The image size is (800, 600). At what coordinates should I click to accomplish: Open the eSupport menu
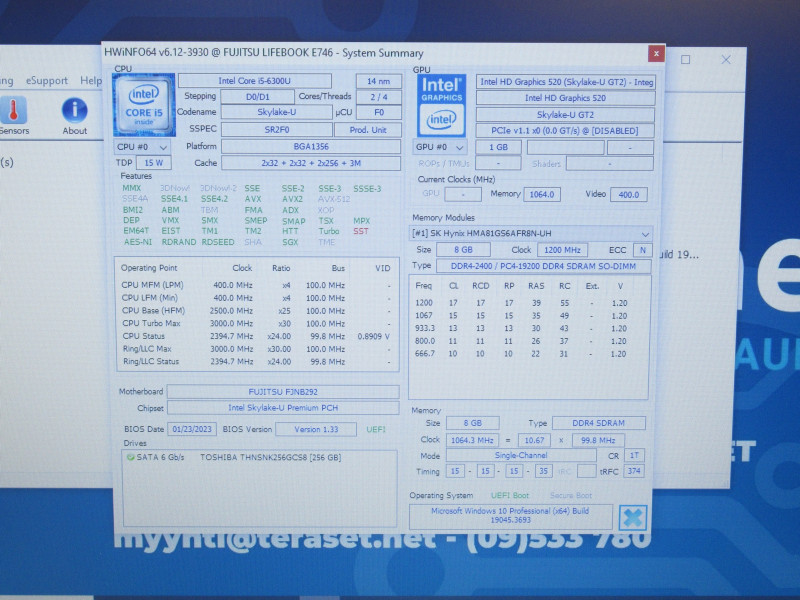(46, 81)
